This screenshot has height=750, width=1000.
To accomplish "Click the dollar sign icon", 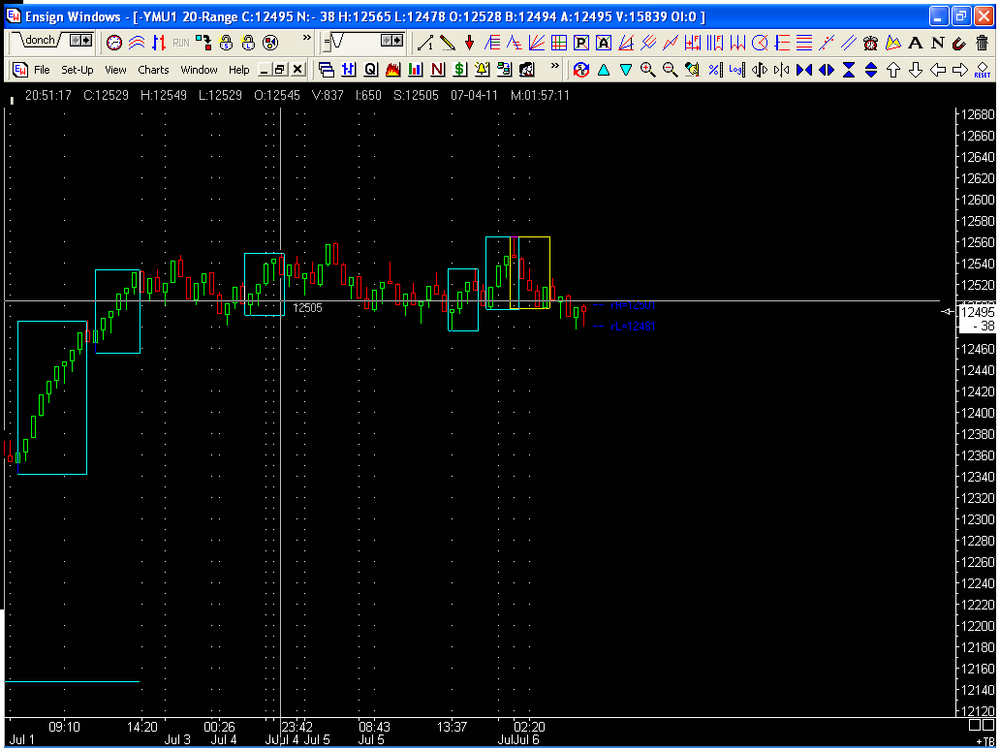I will [x=460, y=70].
